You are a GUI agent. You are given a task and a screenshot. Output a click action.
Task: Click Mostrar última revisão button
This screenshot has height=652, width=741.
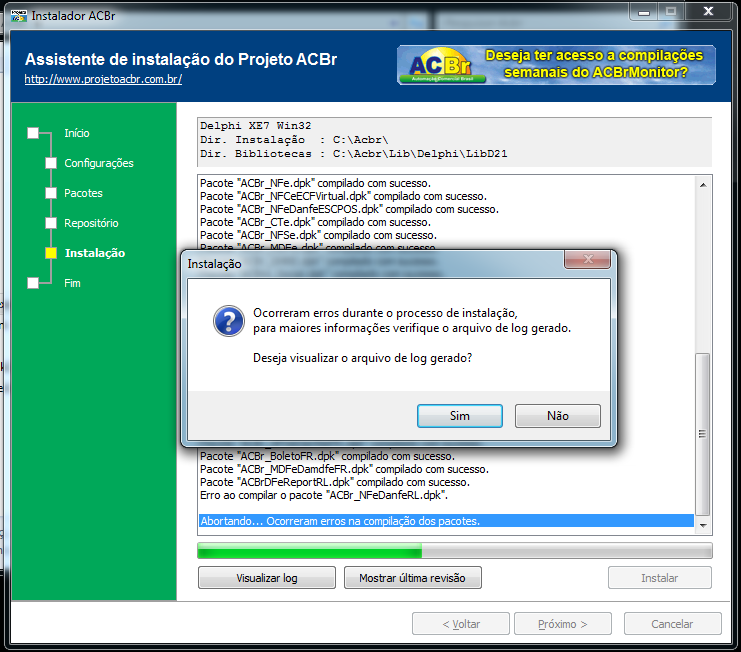coord(413,578)
